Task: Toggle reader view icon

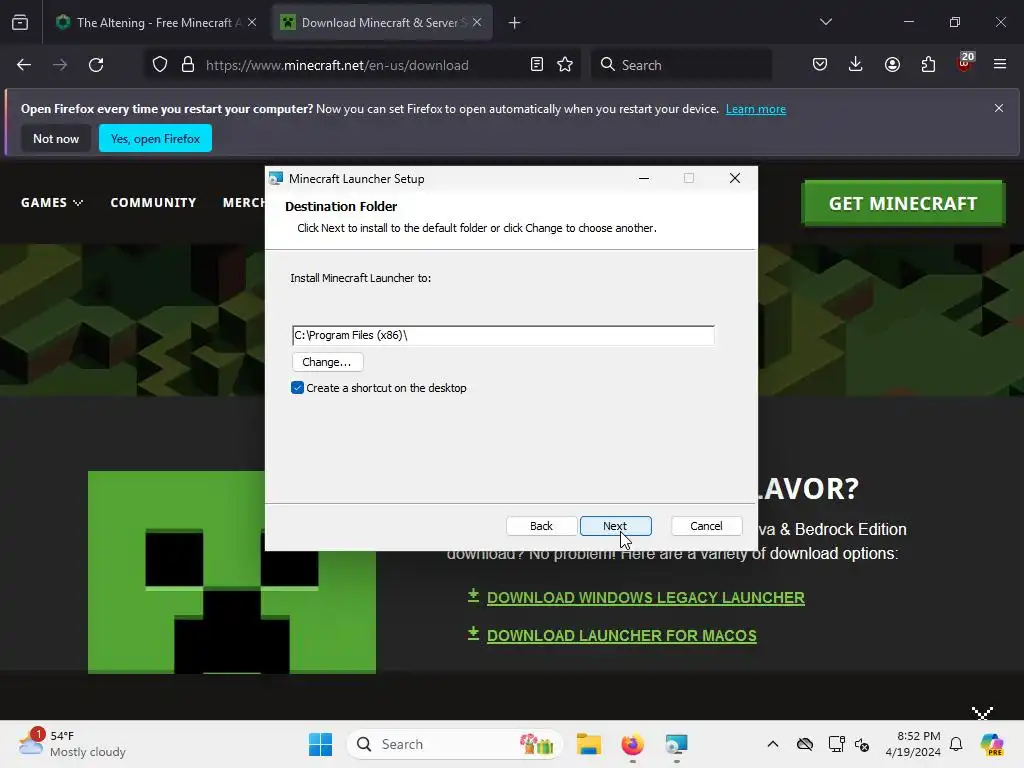Action: pyautogui.click(x=537, y=65)
